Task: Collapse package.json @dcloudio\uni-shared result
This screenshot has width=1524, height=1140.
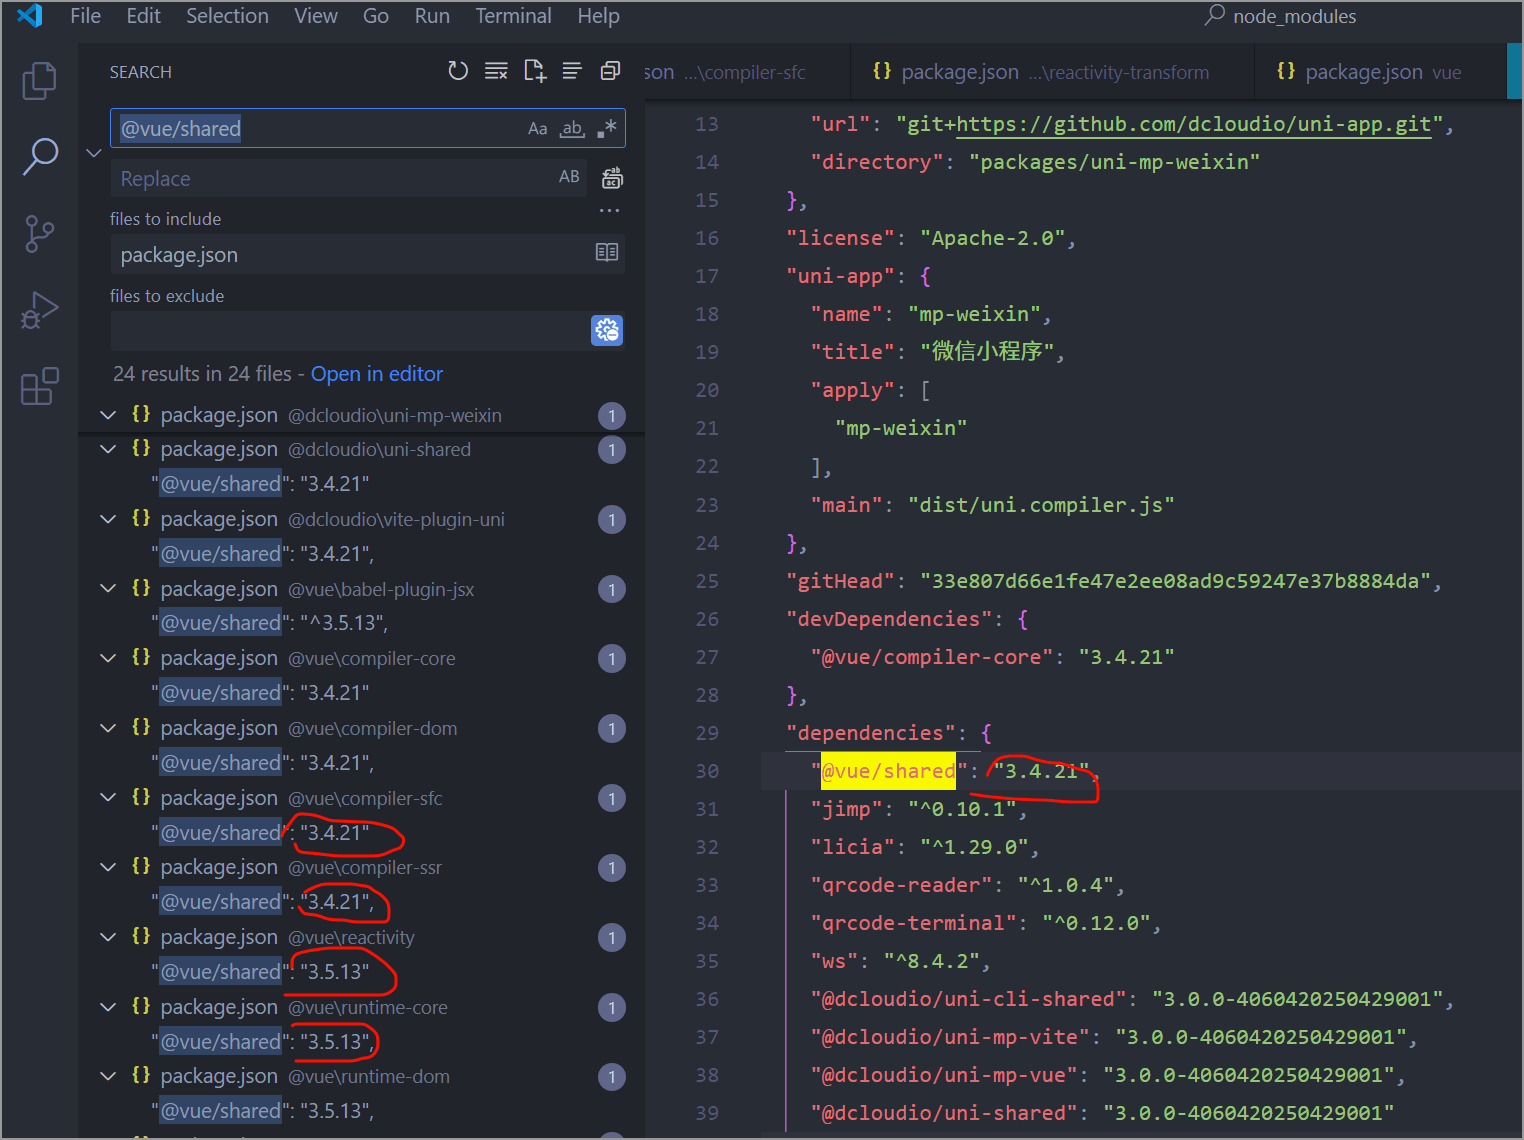Action: click(x=108, y=450)
